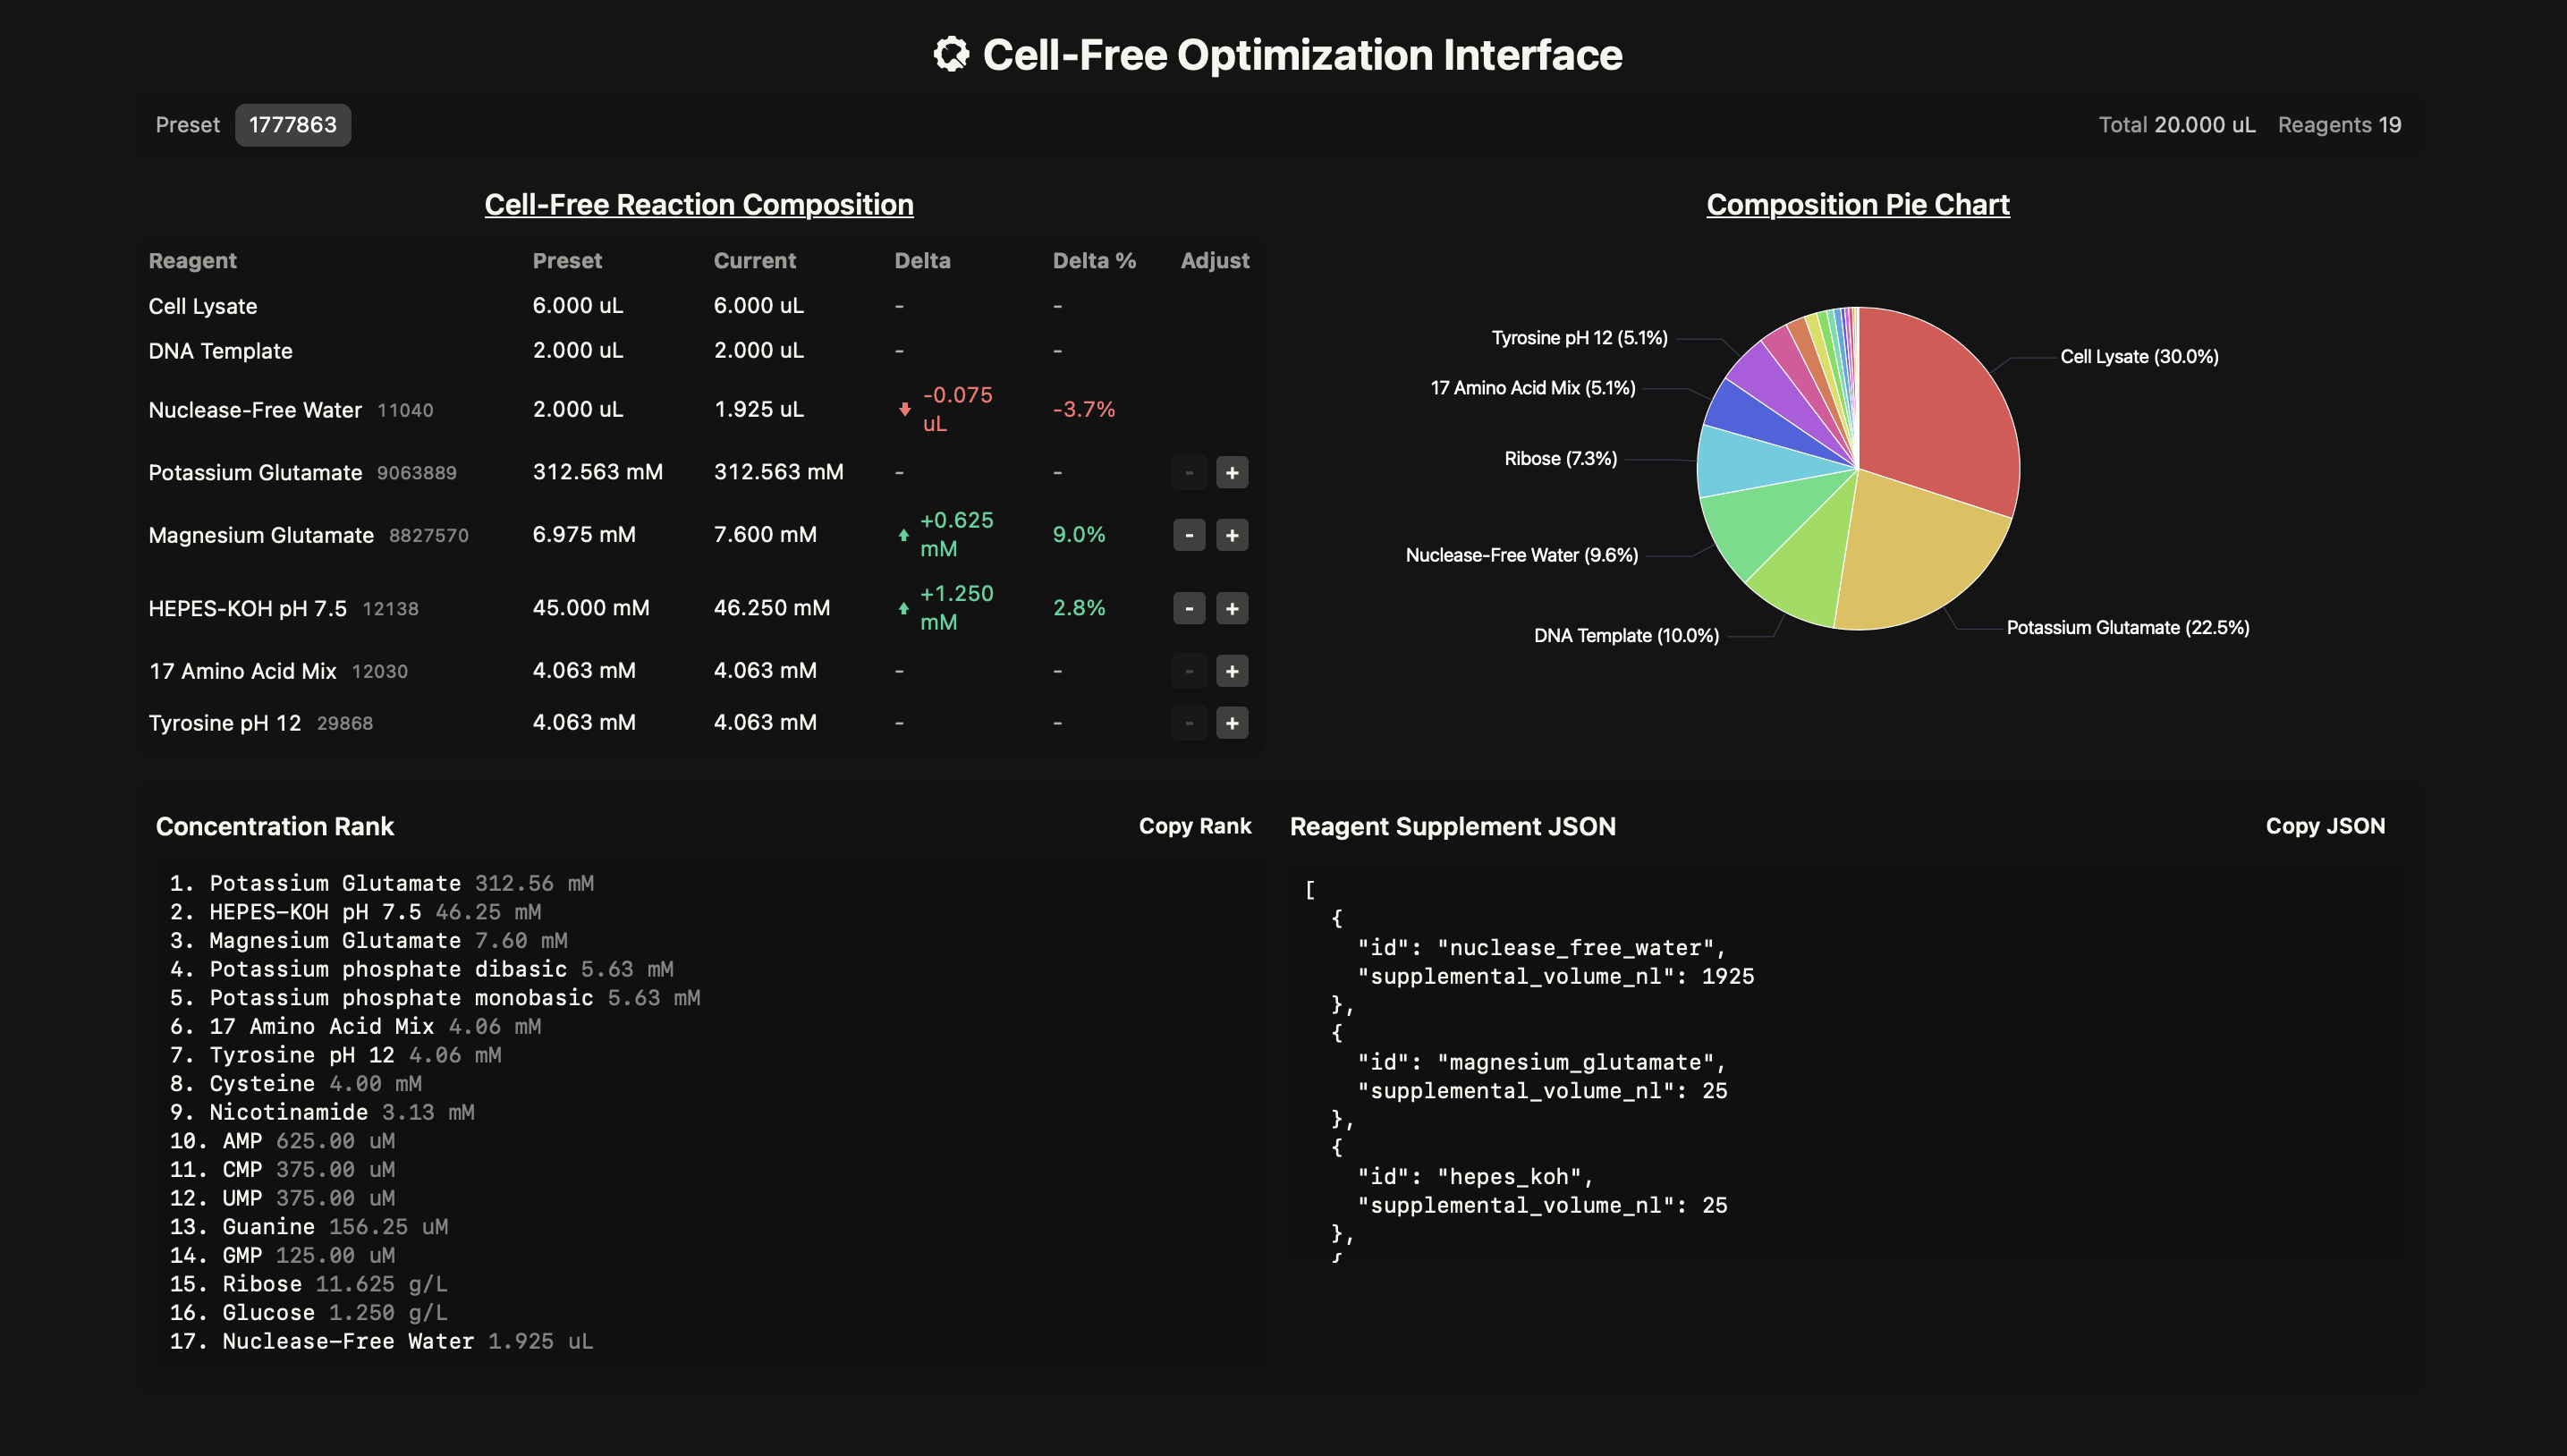Decrease Potassium Glutamate with minus button
This screenshot has width=2567, height=1456.
coord(1189,473)
